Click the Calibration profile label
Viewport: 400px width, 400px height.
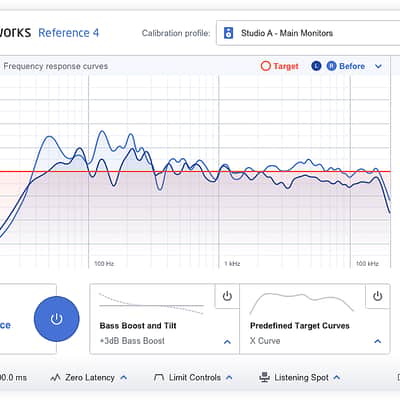[x=176, y=33]
